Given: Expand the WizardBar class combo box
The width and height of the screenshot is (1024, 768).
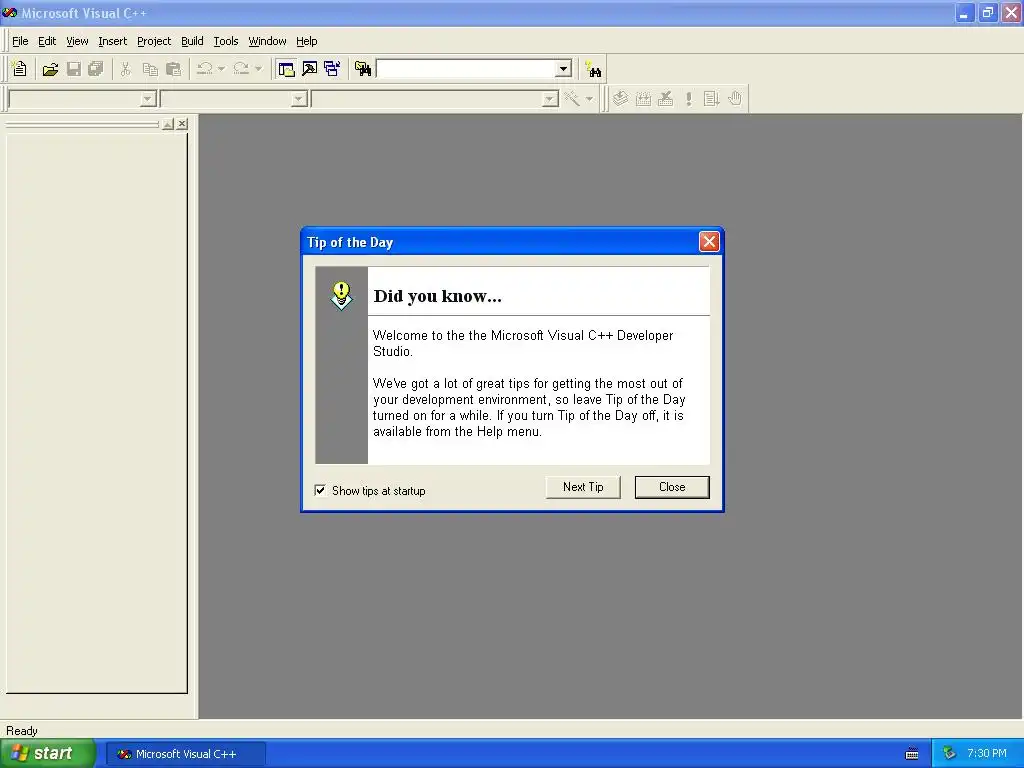Looking at the screenshot, I should tap(148, 99).
